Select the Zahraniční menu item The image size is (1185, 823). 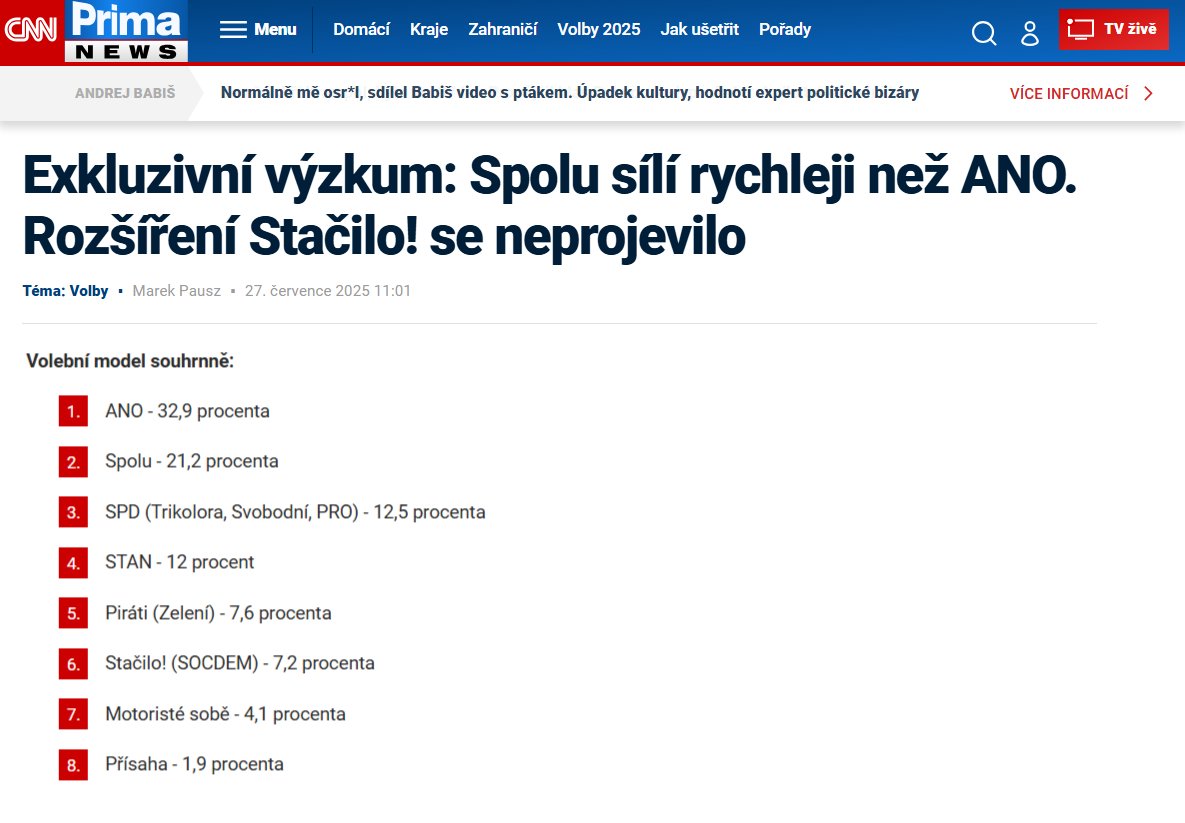click(x=503, y=29)
